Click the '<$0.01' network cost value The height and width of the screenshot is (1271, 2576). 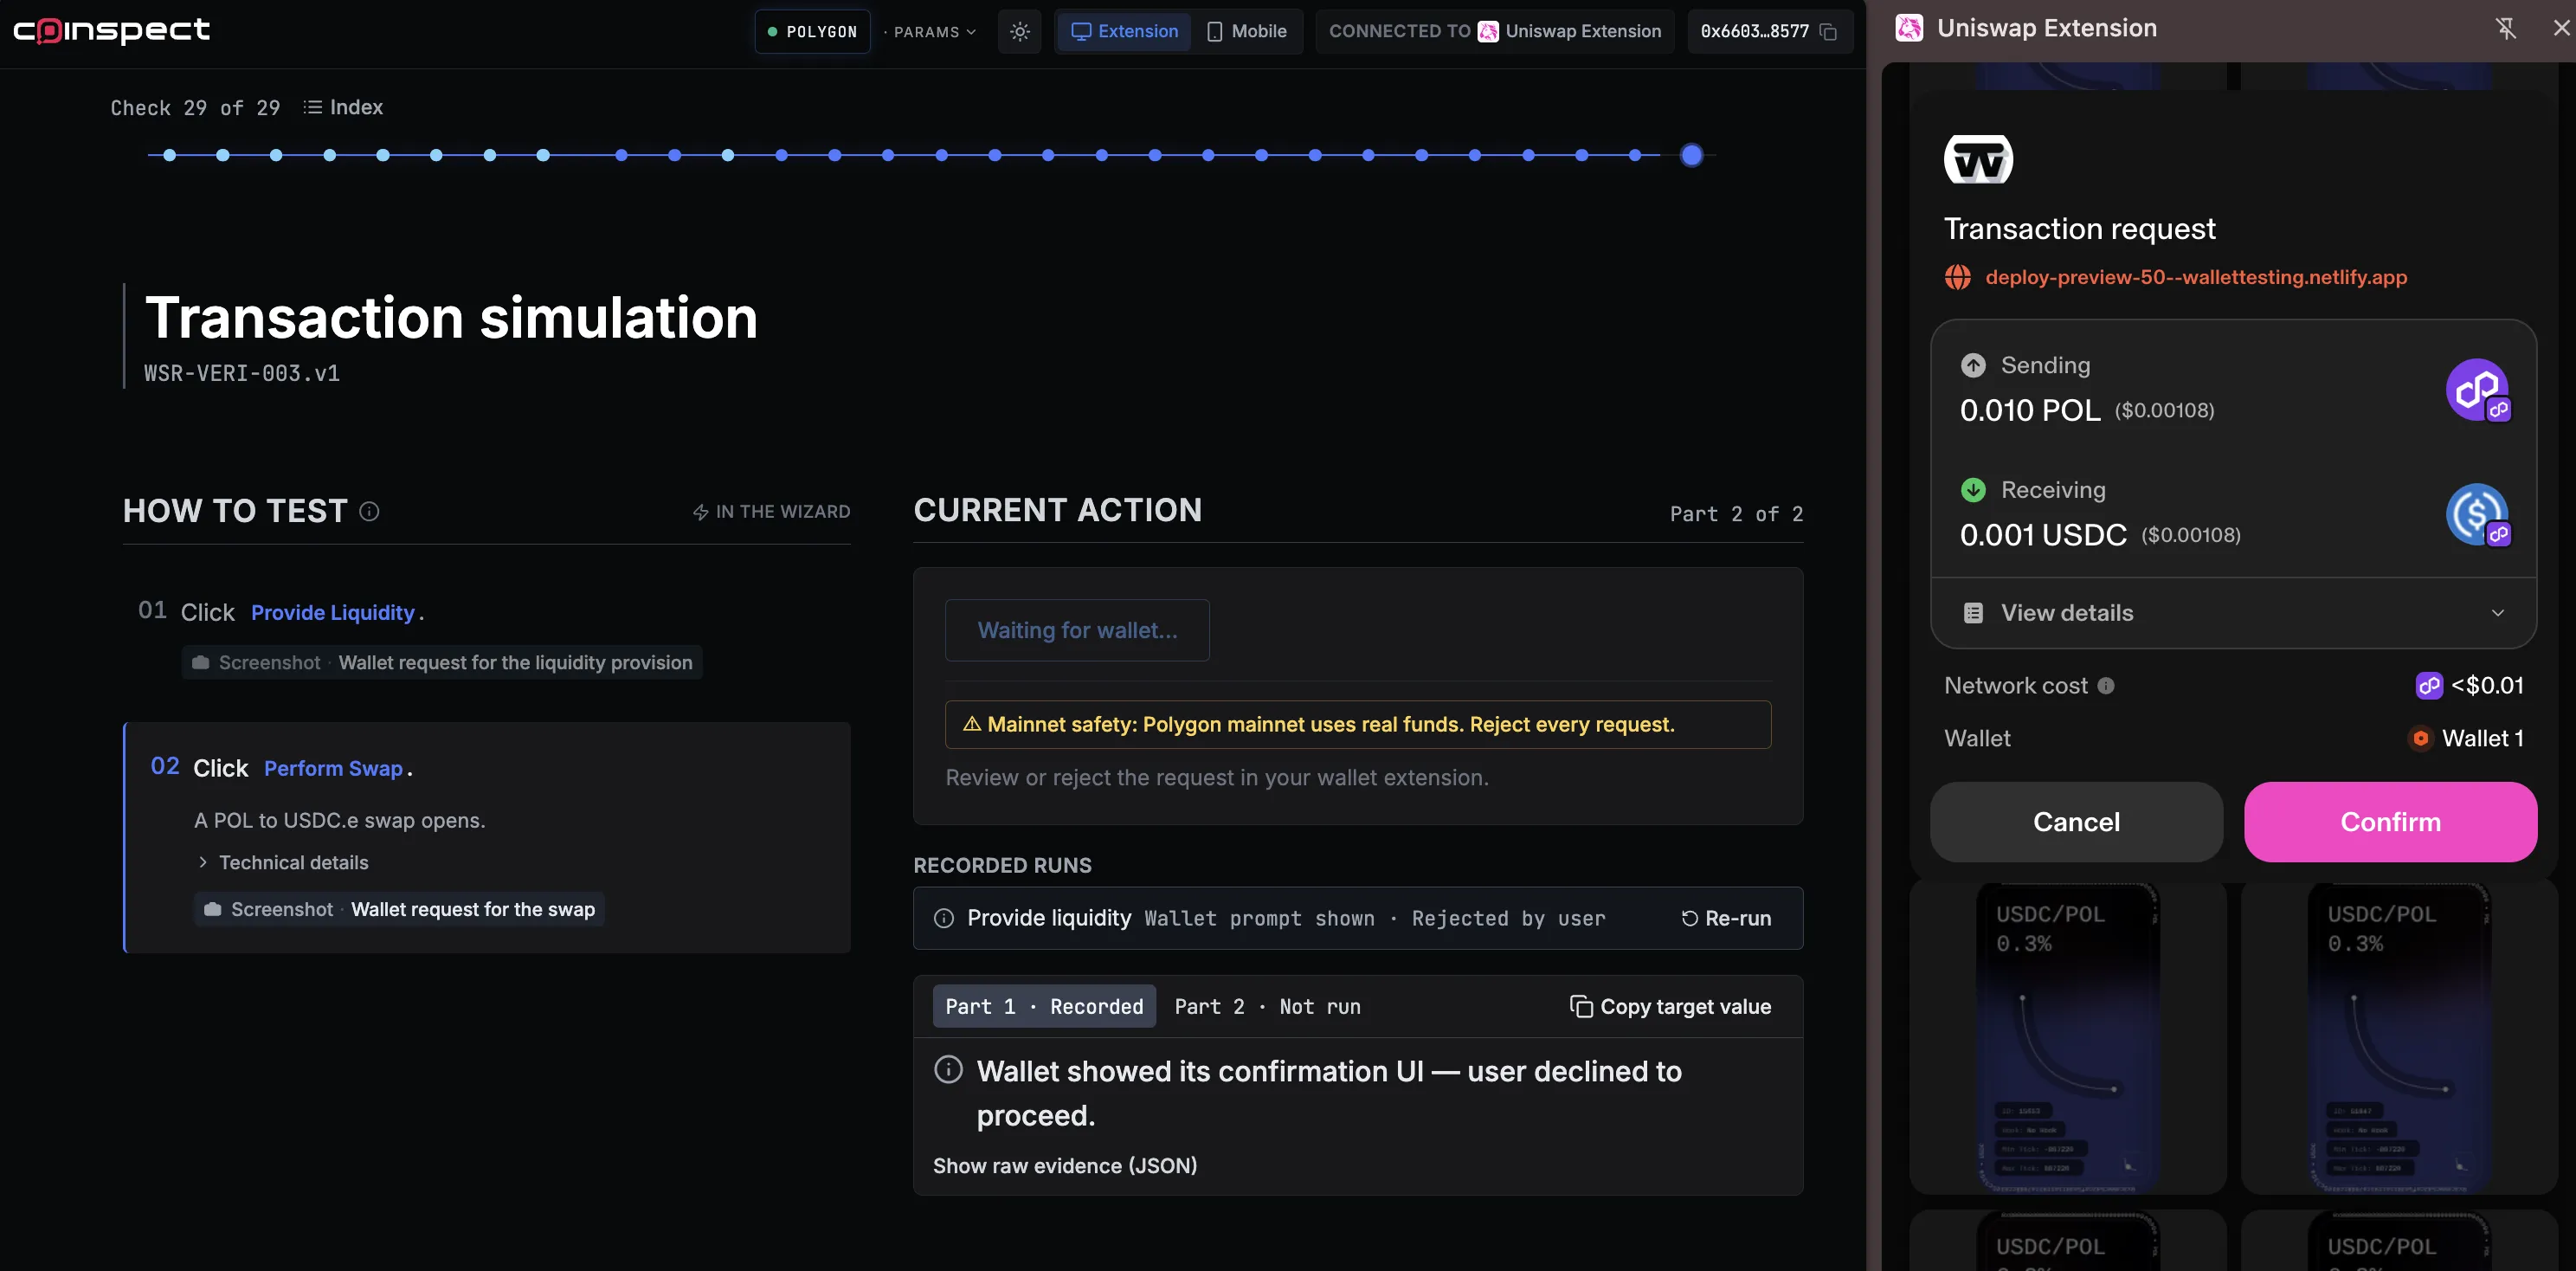coord(2487,685)
